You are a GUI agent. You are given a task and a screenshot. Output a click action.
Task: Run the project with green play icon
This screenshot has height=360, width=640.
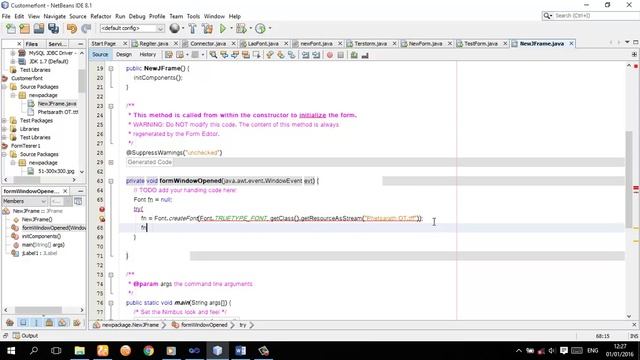coord(223,29)
